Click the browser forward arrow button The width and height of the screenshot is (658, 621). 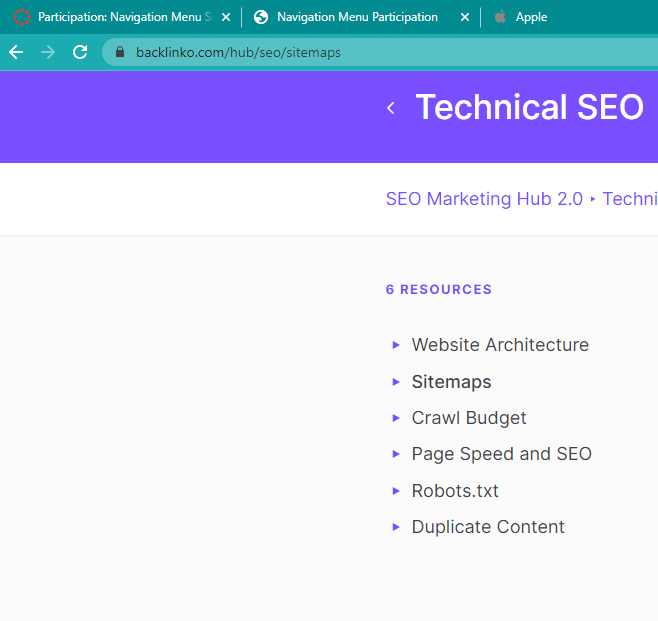(x=48, y=52)
